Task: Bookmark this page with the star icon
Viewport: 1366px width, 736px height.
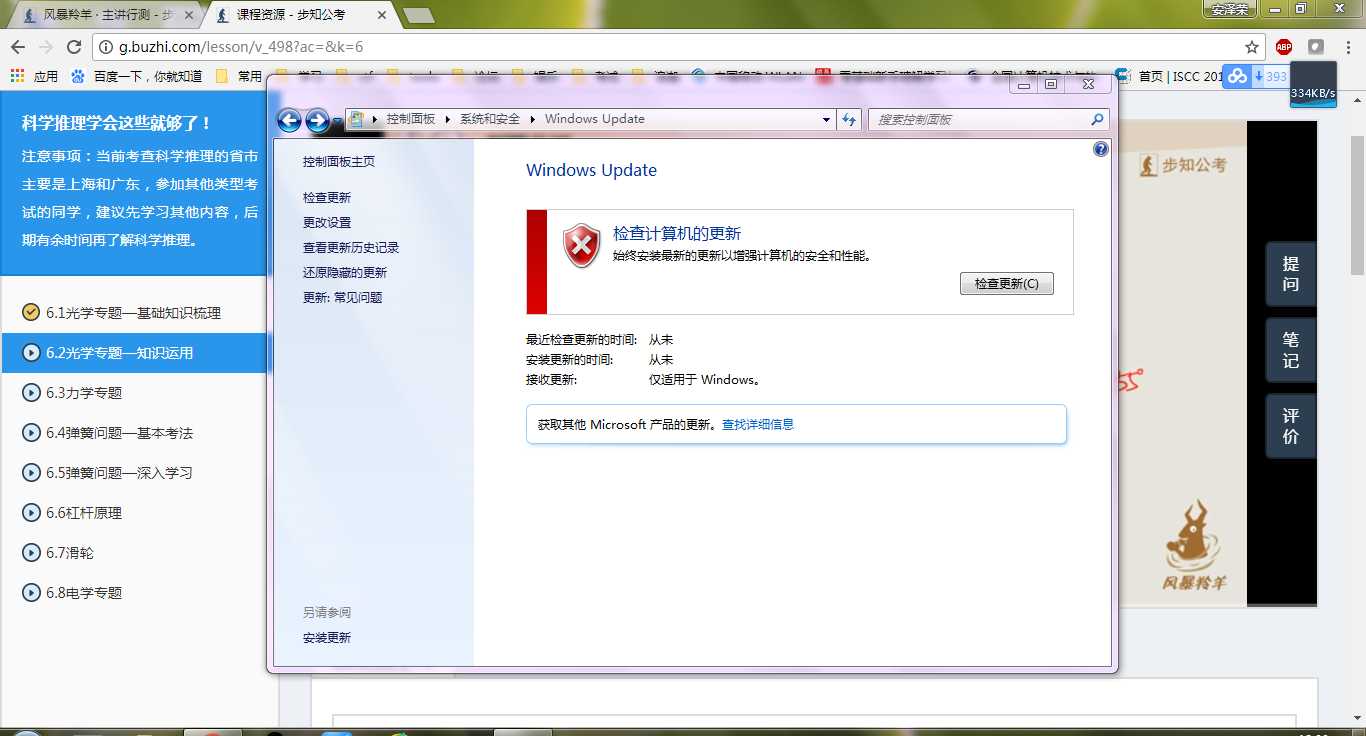Action: pyautogui.click(x=1251, y=47)
